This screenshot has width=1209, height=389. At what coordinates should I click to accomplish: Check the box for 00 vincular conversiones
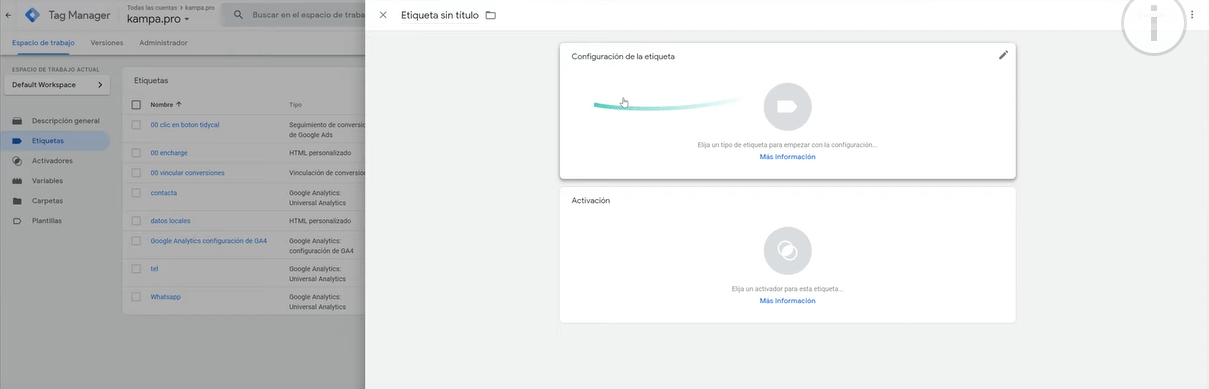tap(136, 173)
